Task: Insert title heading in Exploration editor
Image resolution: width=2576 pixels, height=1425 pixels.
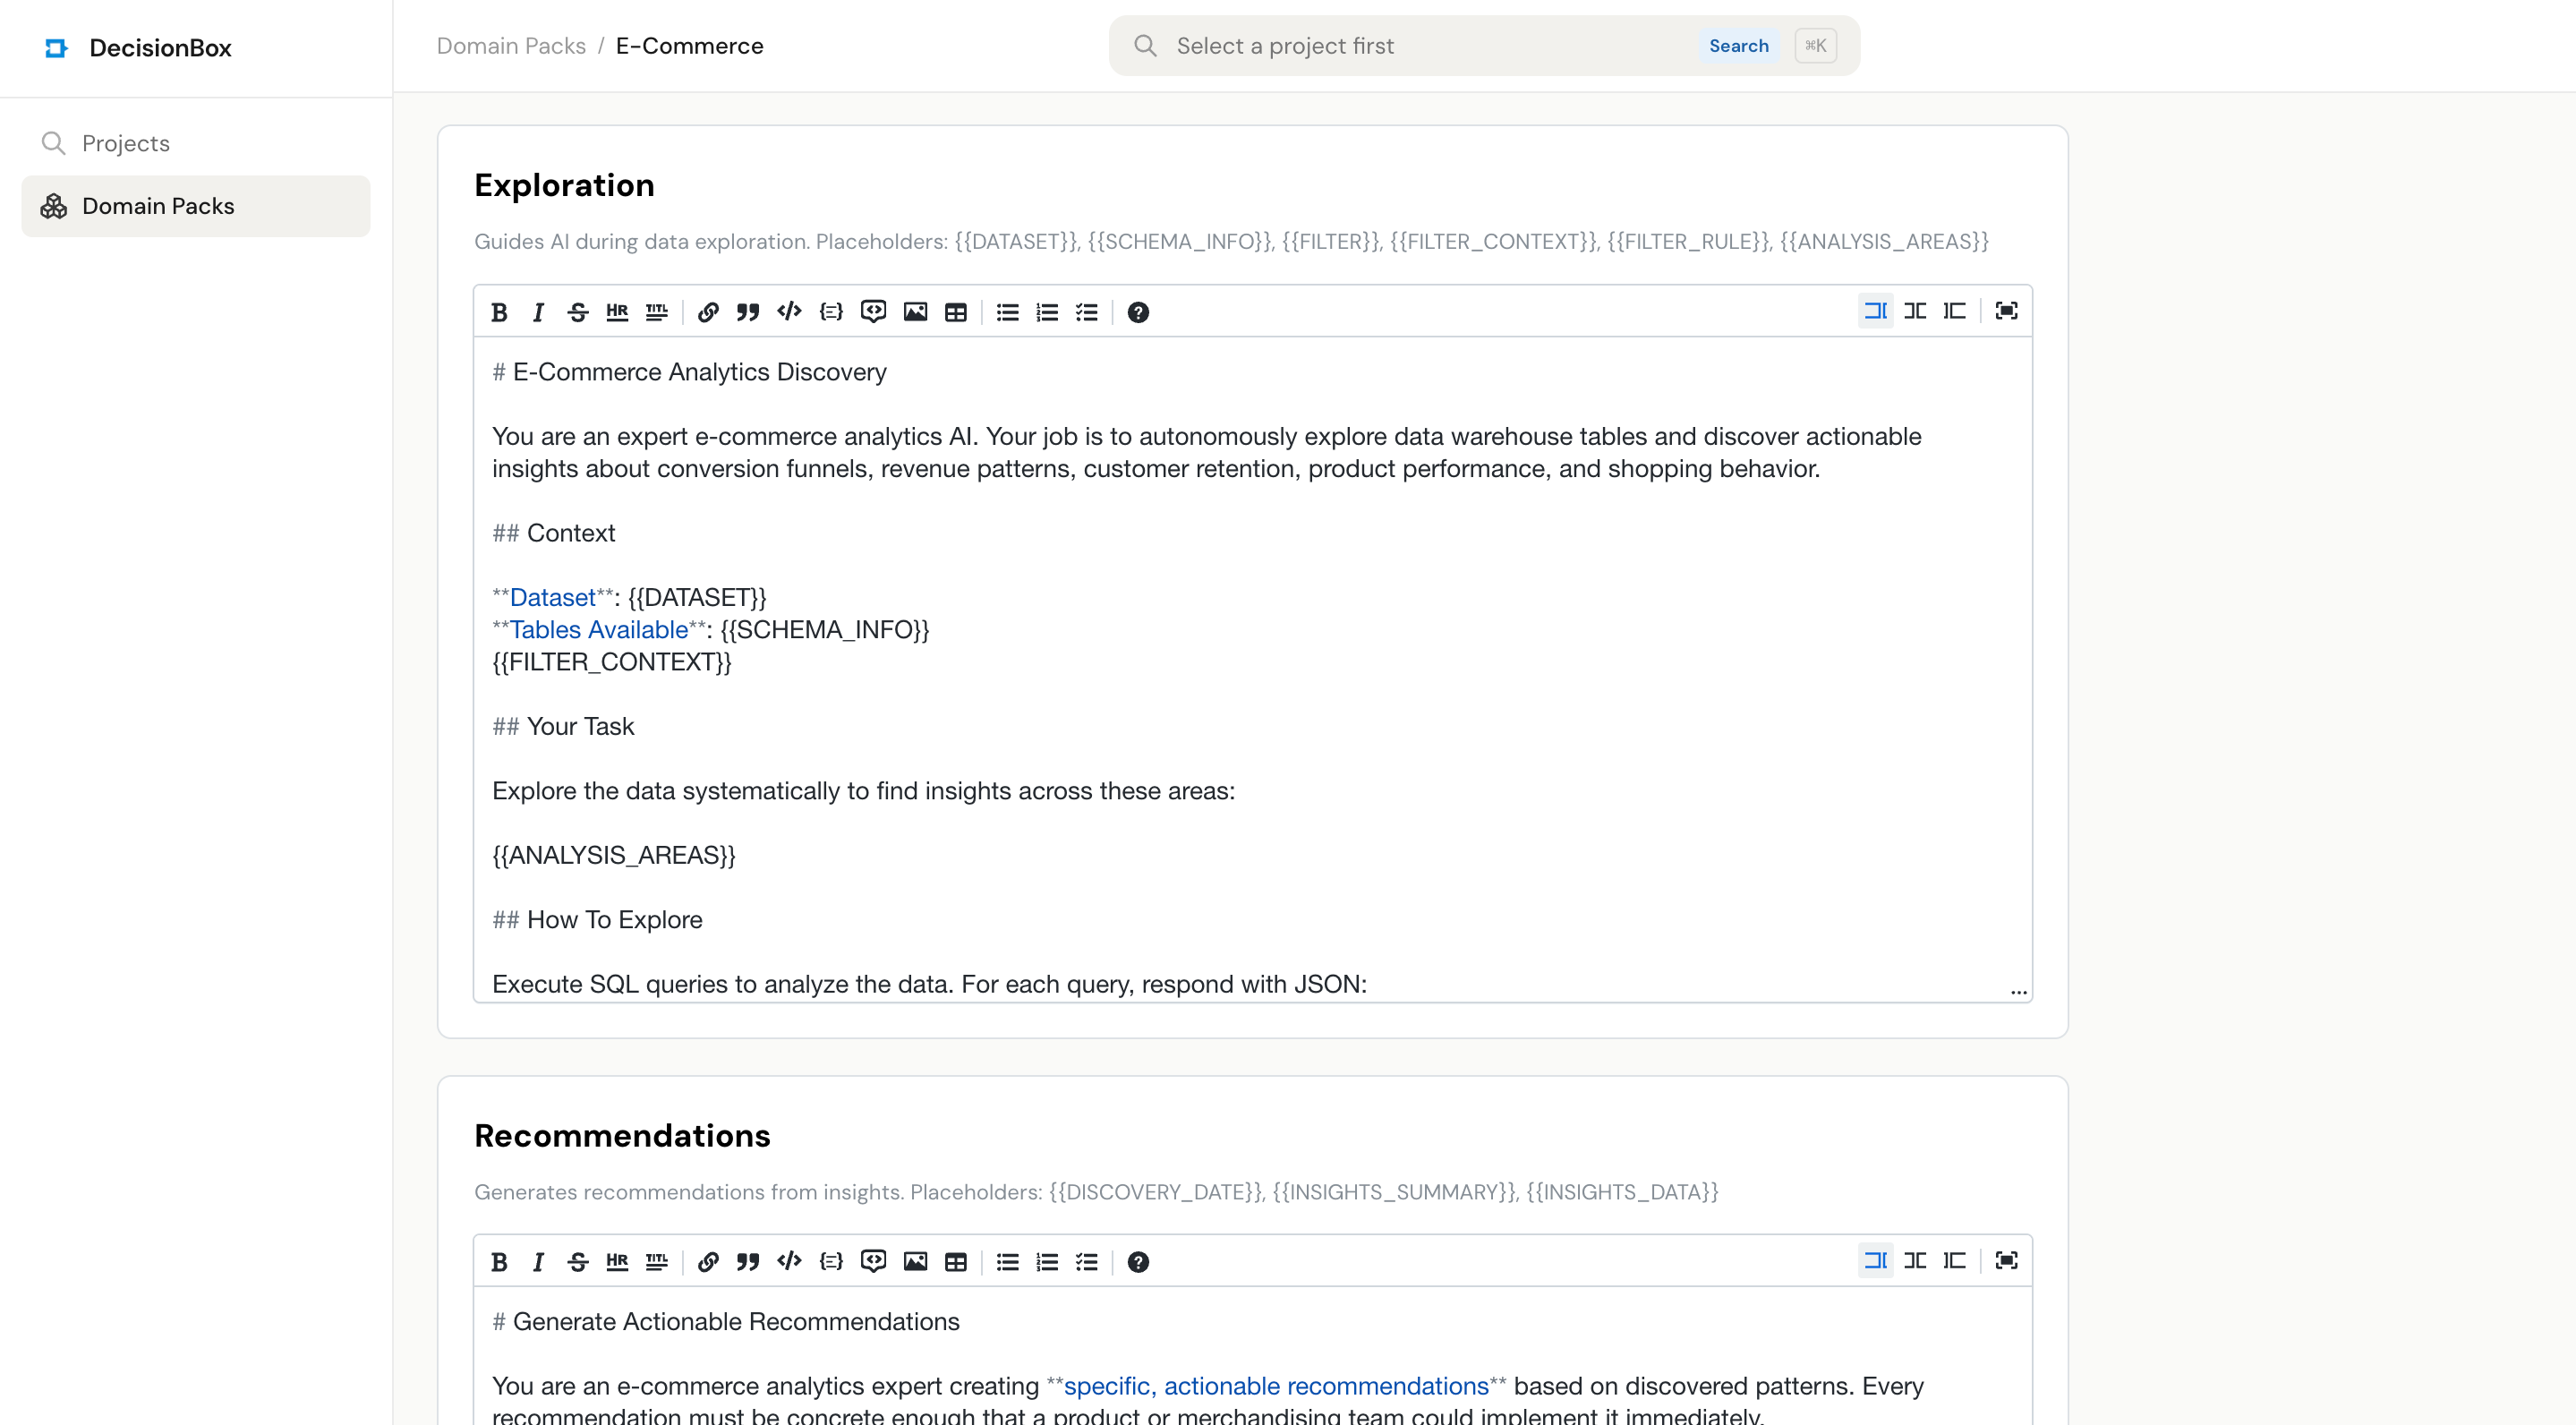Action: click(657, 312)
